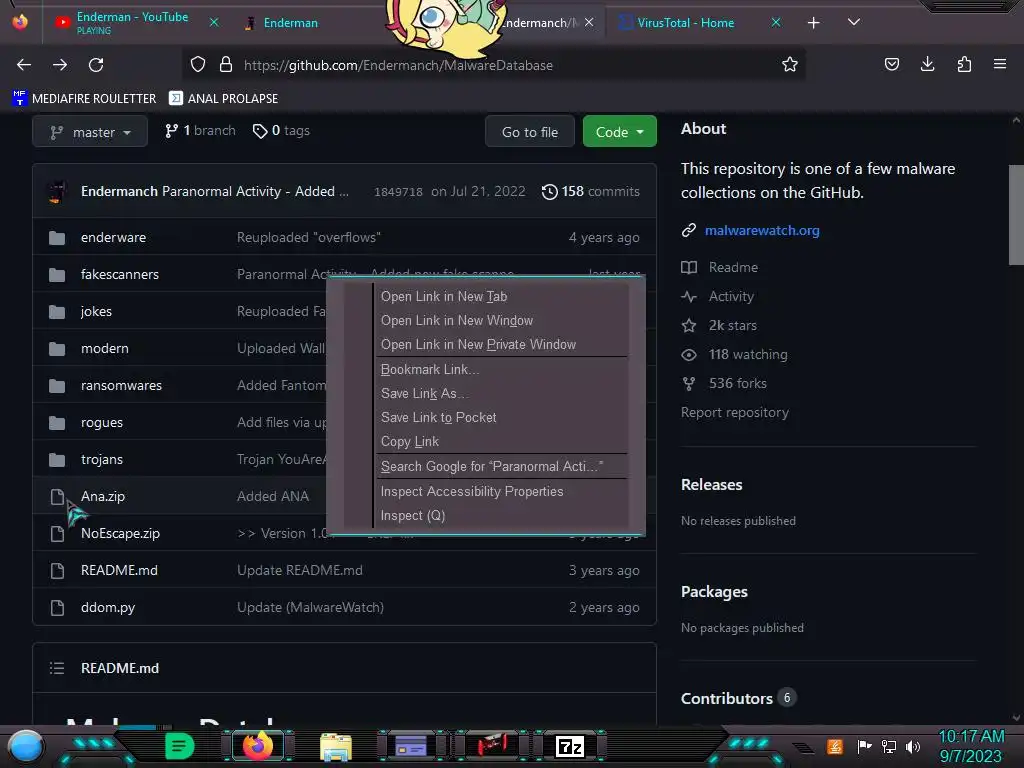The image size is (1024, 768).
Task: Open the MEDIAFIRE ROULETTER bookmark
Action: tap(84, 99)
